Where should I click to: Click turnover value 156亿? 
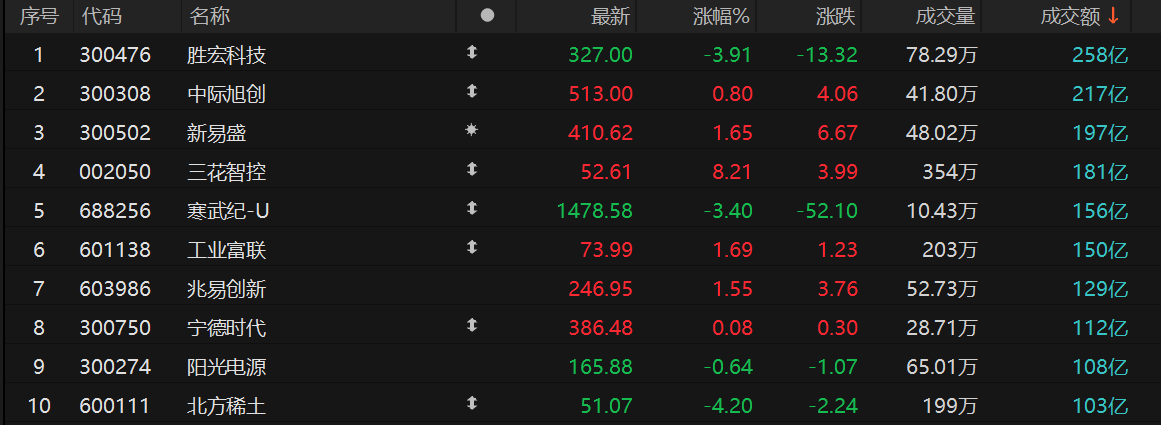(x=1100, y=211)
